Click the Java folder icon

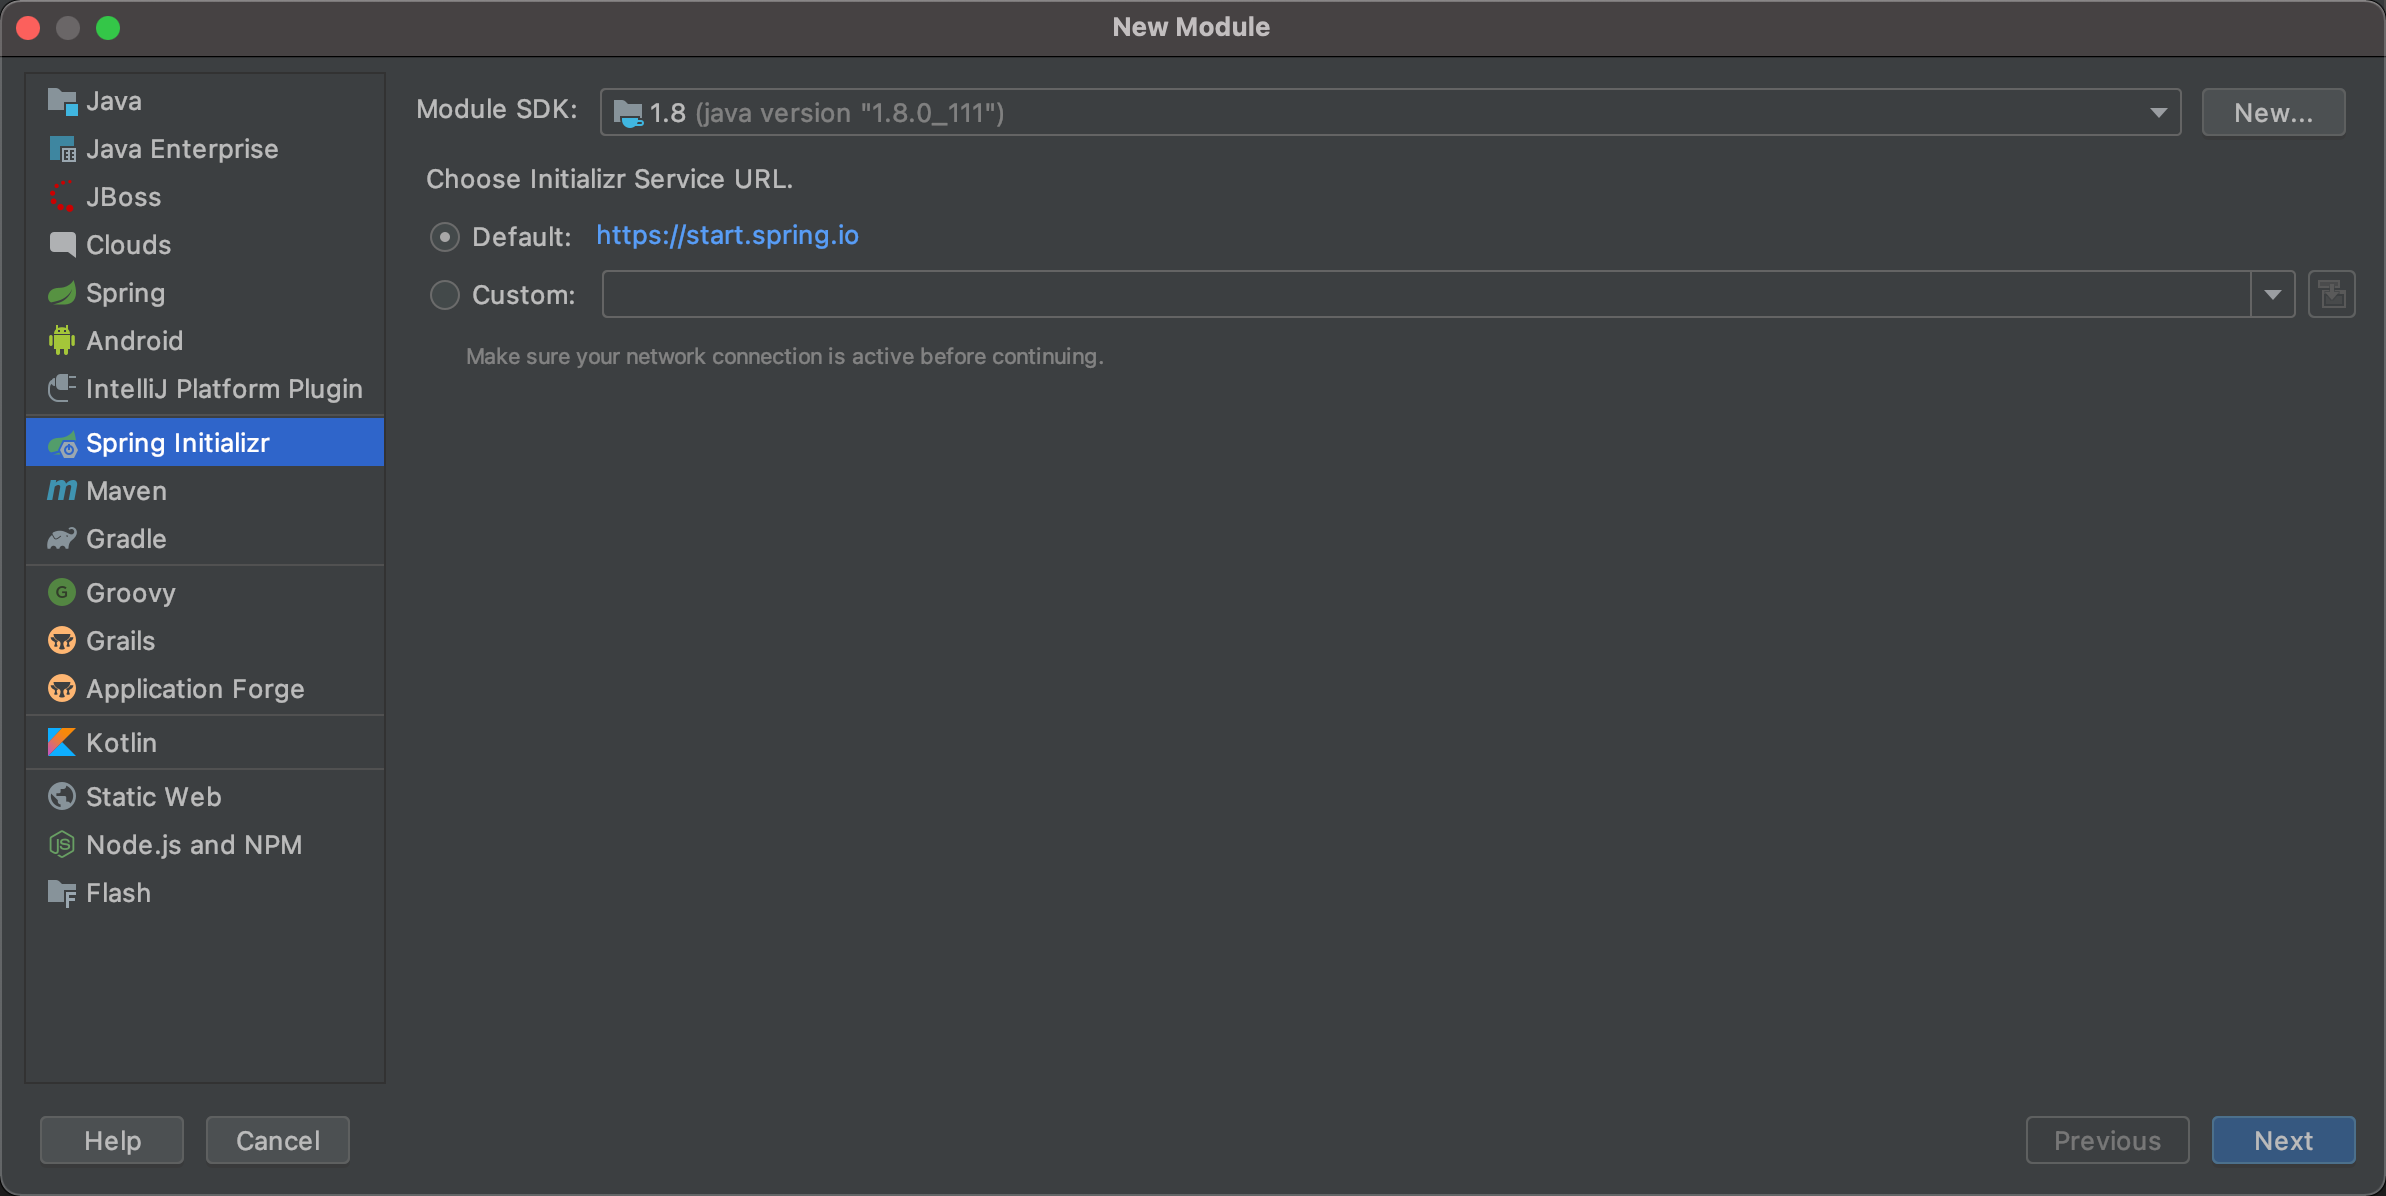pos(62,101)
